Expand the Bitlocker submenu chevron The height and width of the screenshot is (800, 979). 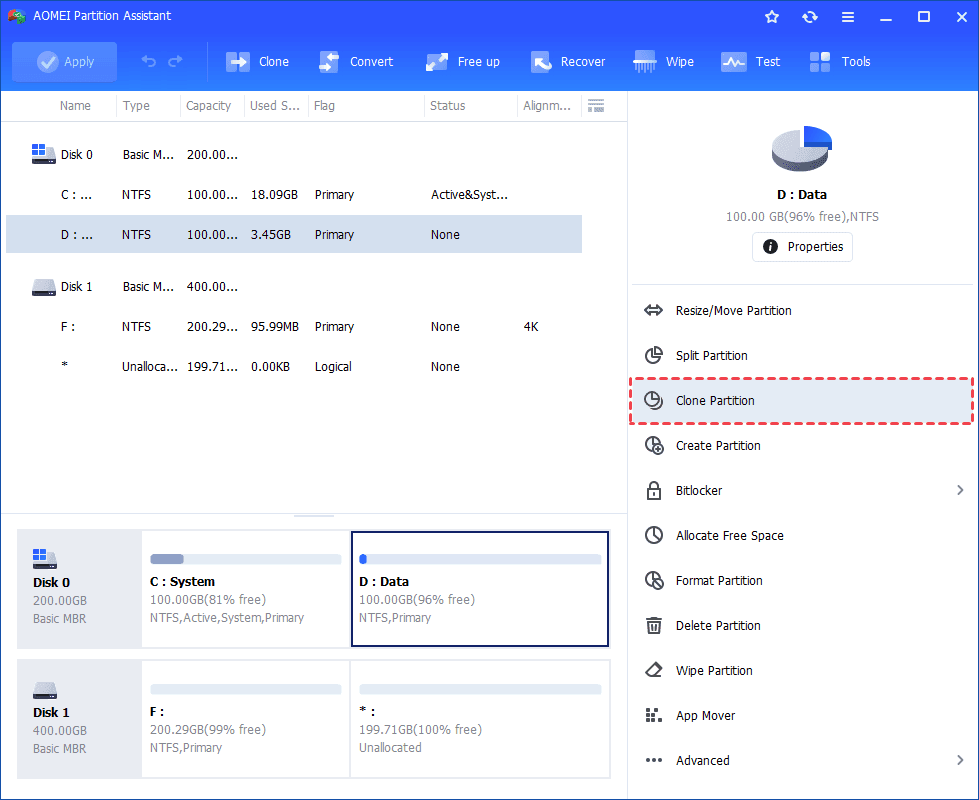click(x=960, y=490)
